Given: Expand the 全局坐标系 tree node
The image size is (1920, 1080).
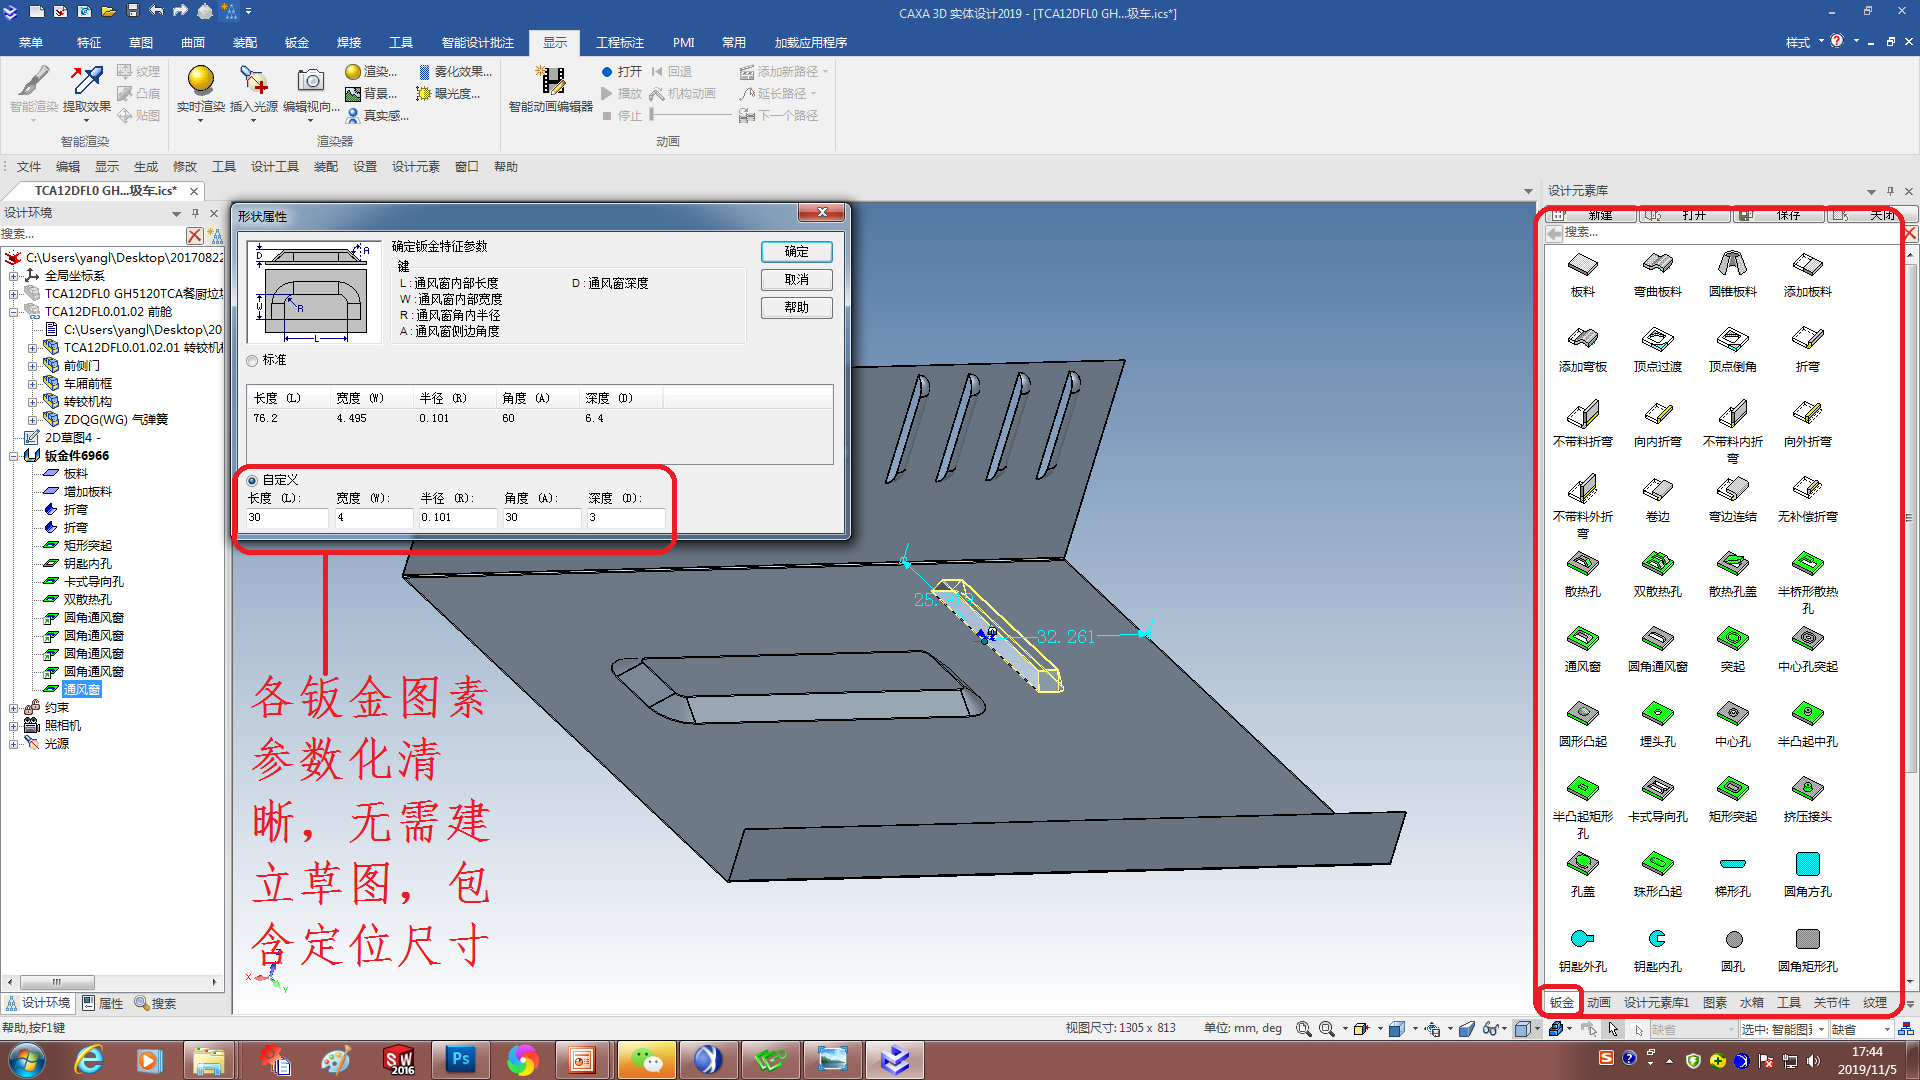Looking at the screenshot, I should pos(14,276).
